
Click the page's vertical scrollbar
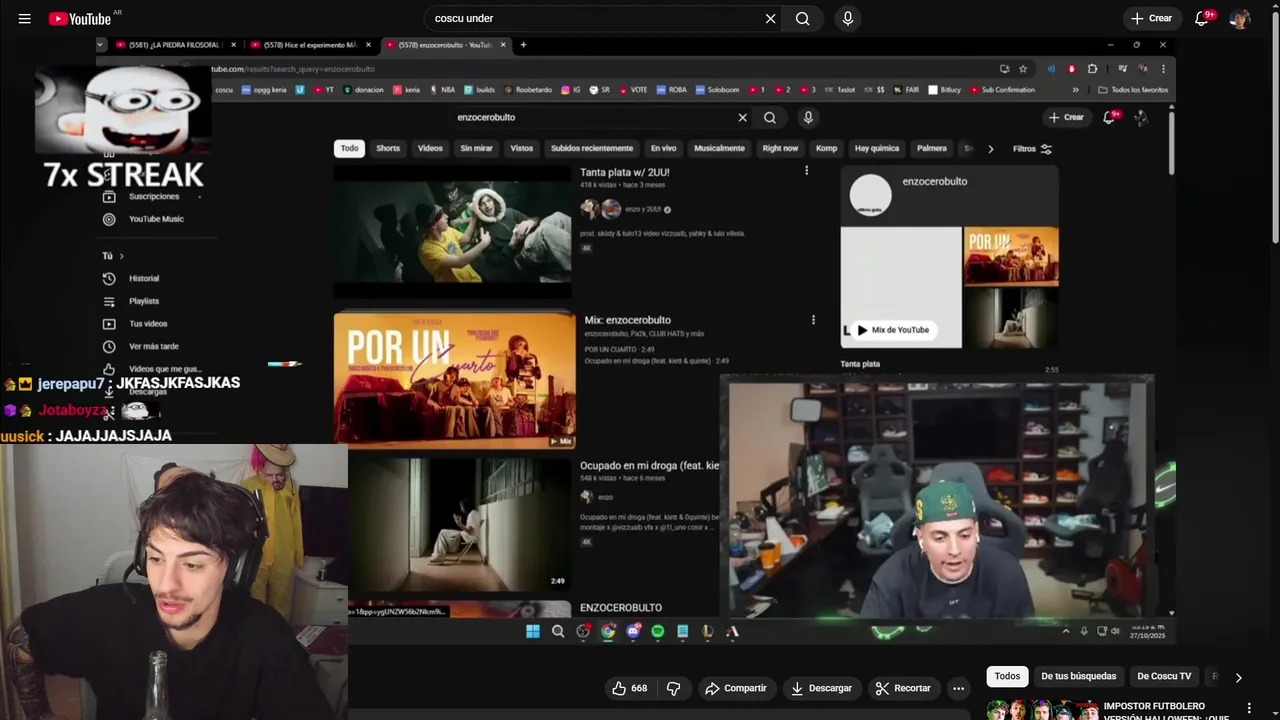pyautogui.click(x=1275, y=130)
